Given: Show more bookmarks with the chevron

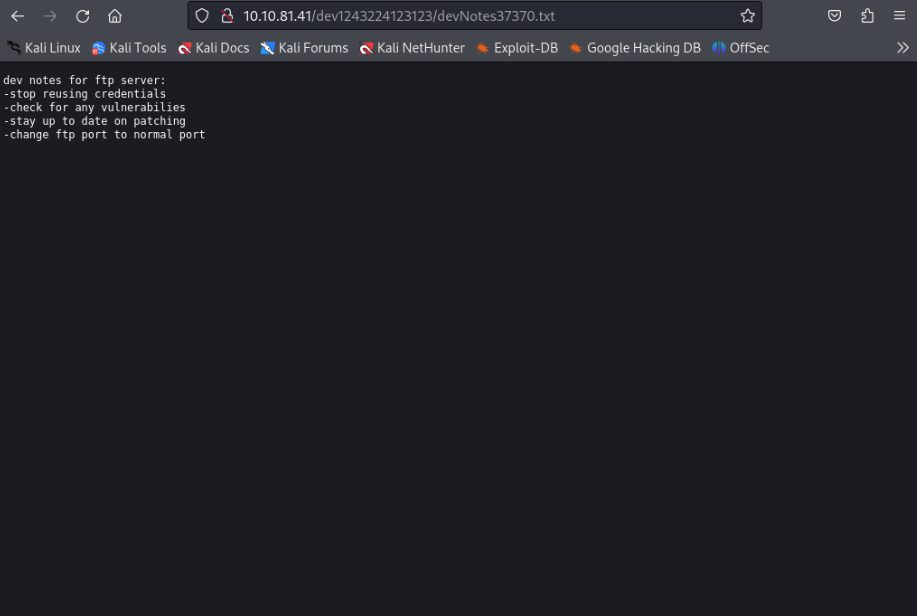Looking at the screenshot, I should tap(902, 48).
